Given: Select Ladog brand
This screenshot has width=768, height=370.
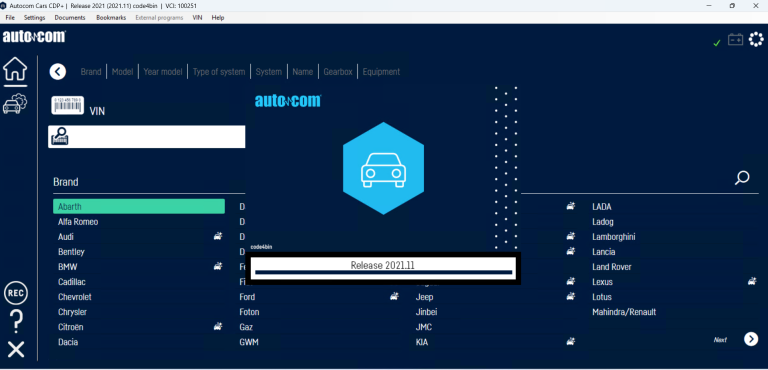Looking at the screenshot, I should (x=602, y=222).
